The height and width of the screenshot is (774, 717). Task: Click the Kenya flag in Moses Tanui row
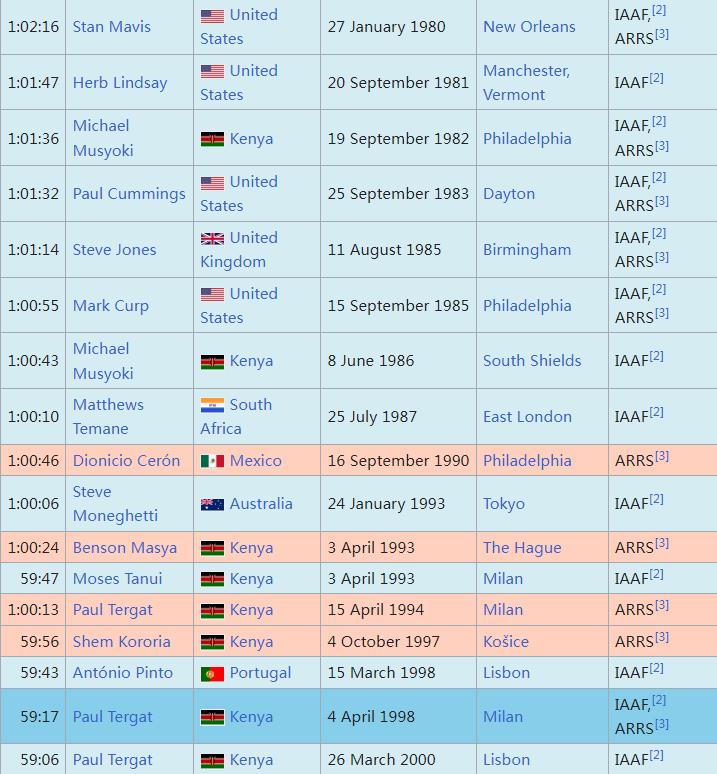point(212,579)
